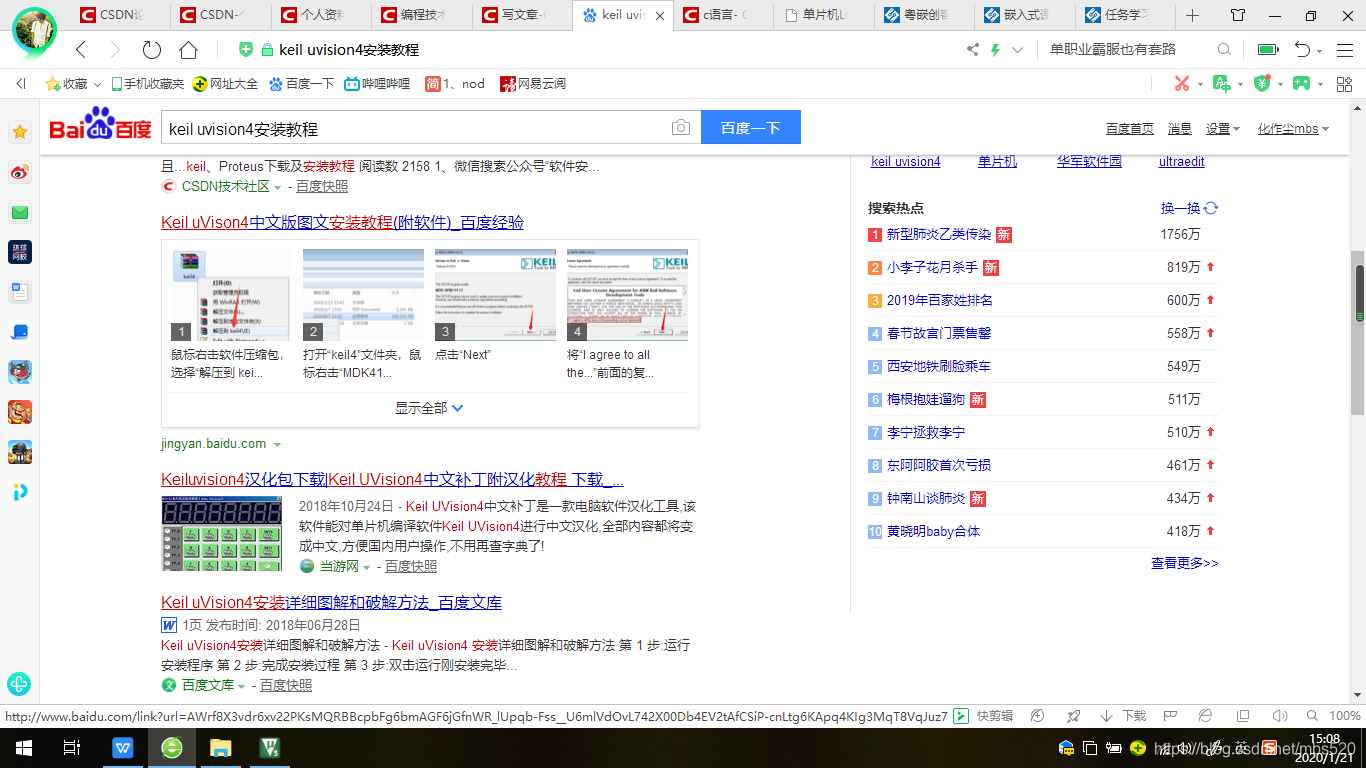Click the user avatar picture
This screenshot has height=768, width=1366.
[35, 31]
